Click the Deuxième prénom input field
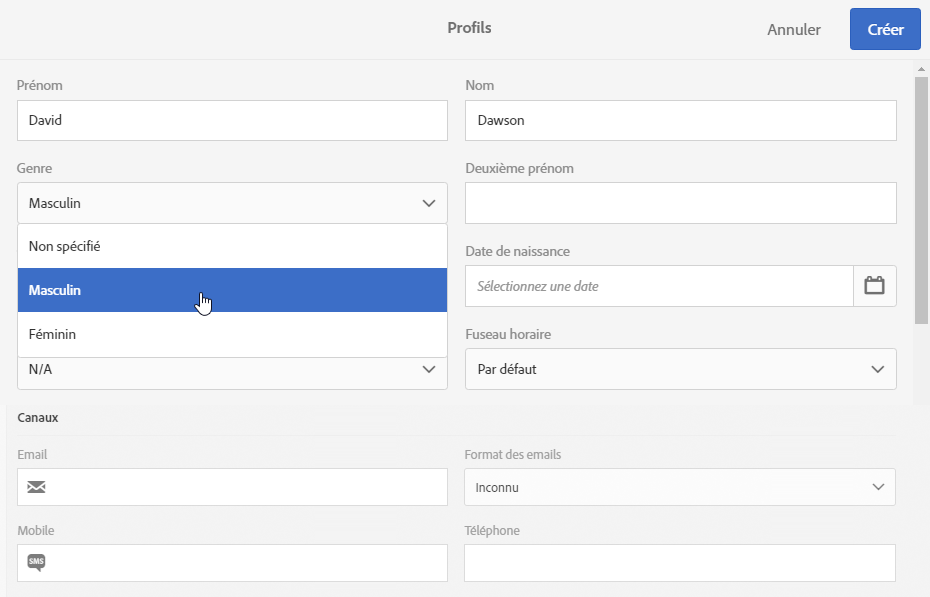930x597 pixels. click(680, 203)
